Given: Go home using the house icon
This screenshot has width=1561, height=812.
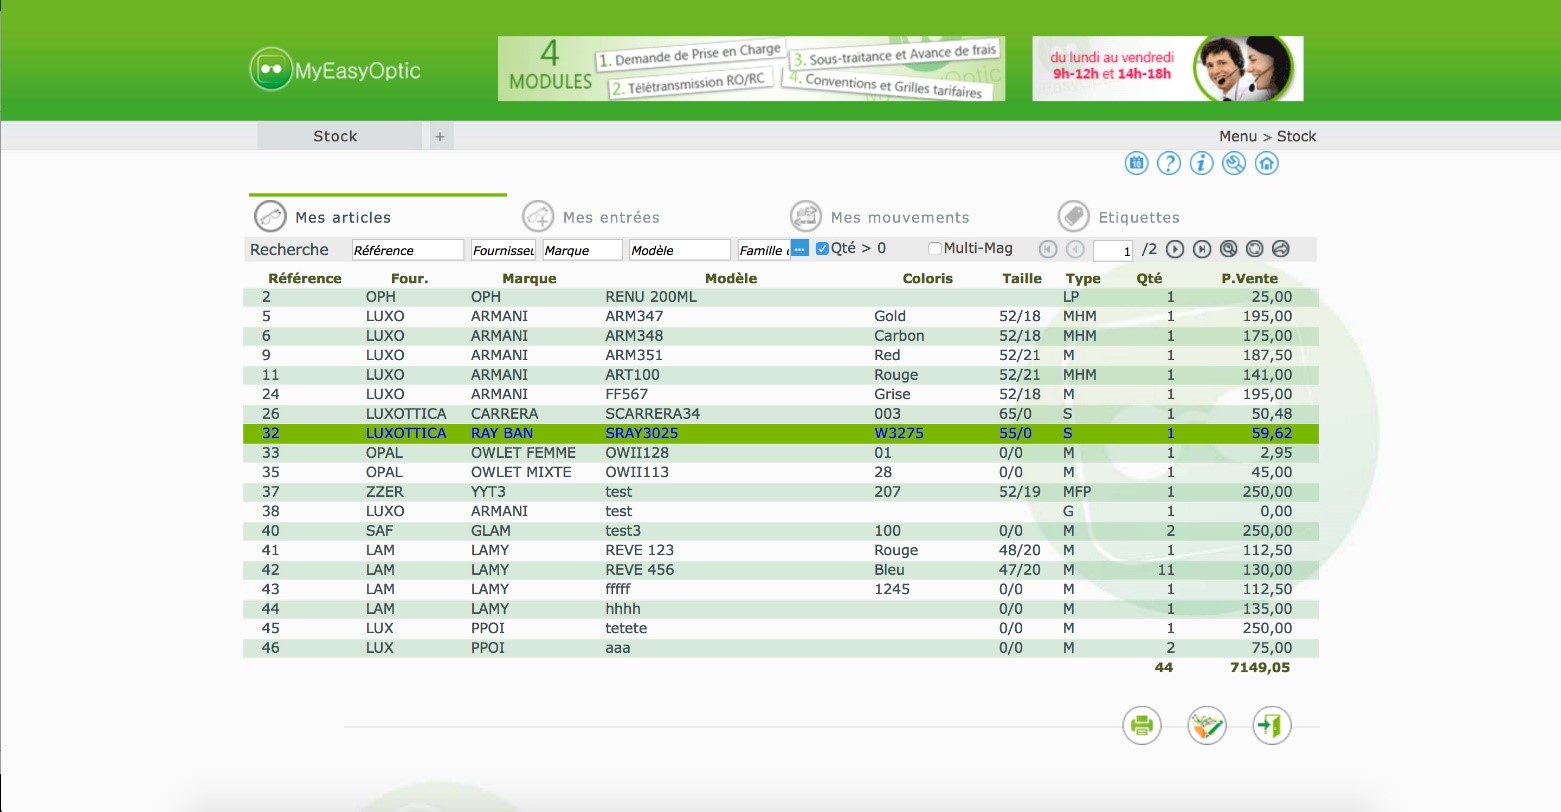Looking at the screenshot, I should point(1267,163).
